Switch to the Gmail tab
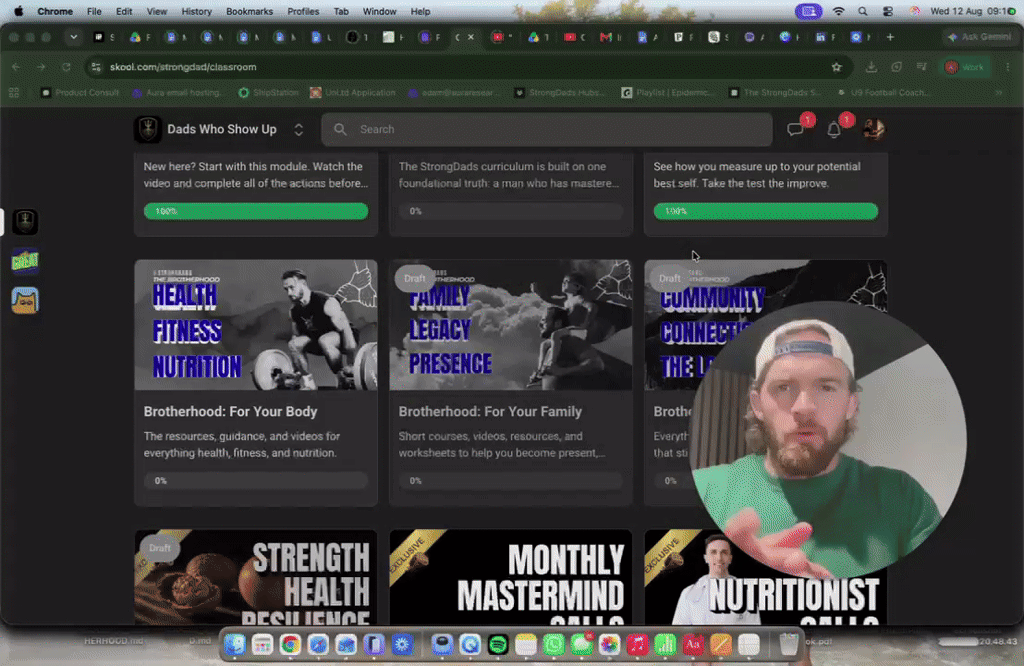Viewport: 1024px width, 666px height. click(605, 37)
